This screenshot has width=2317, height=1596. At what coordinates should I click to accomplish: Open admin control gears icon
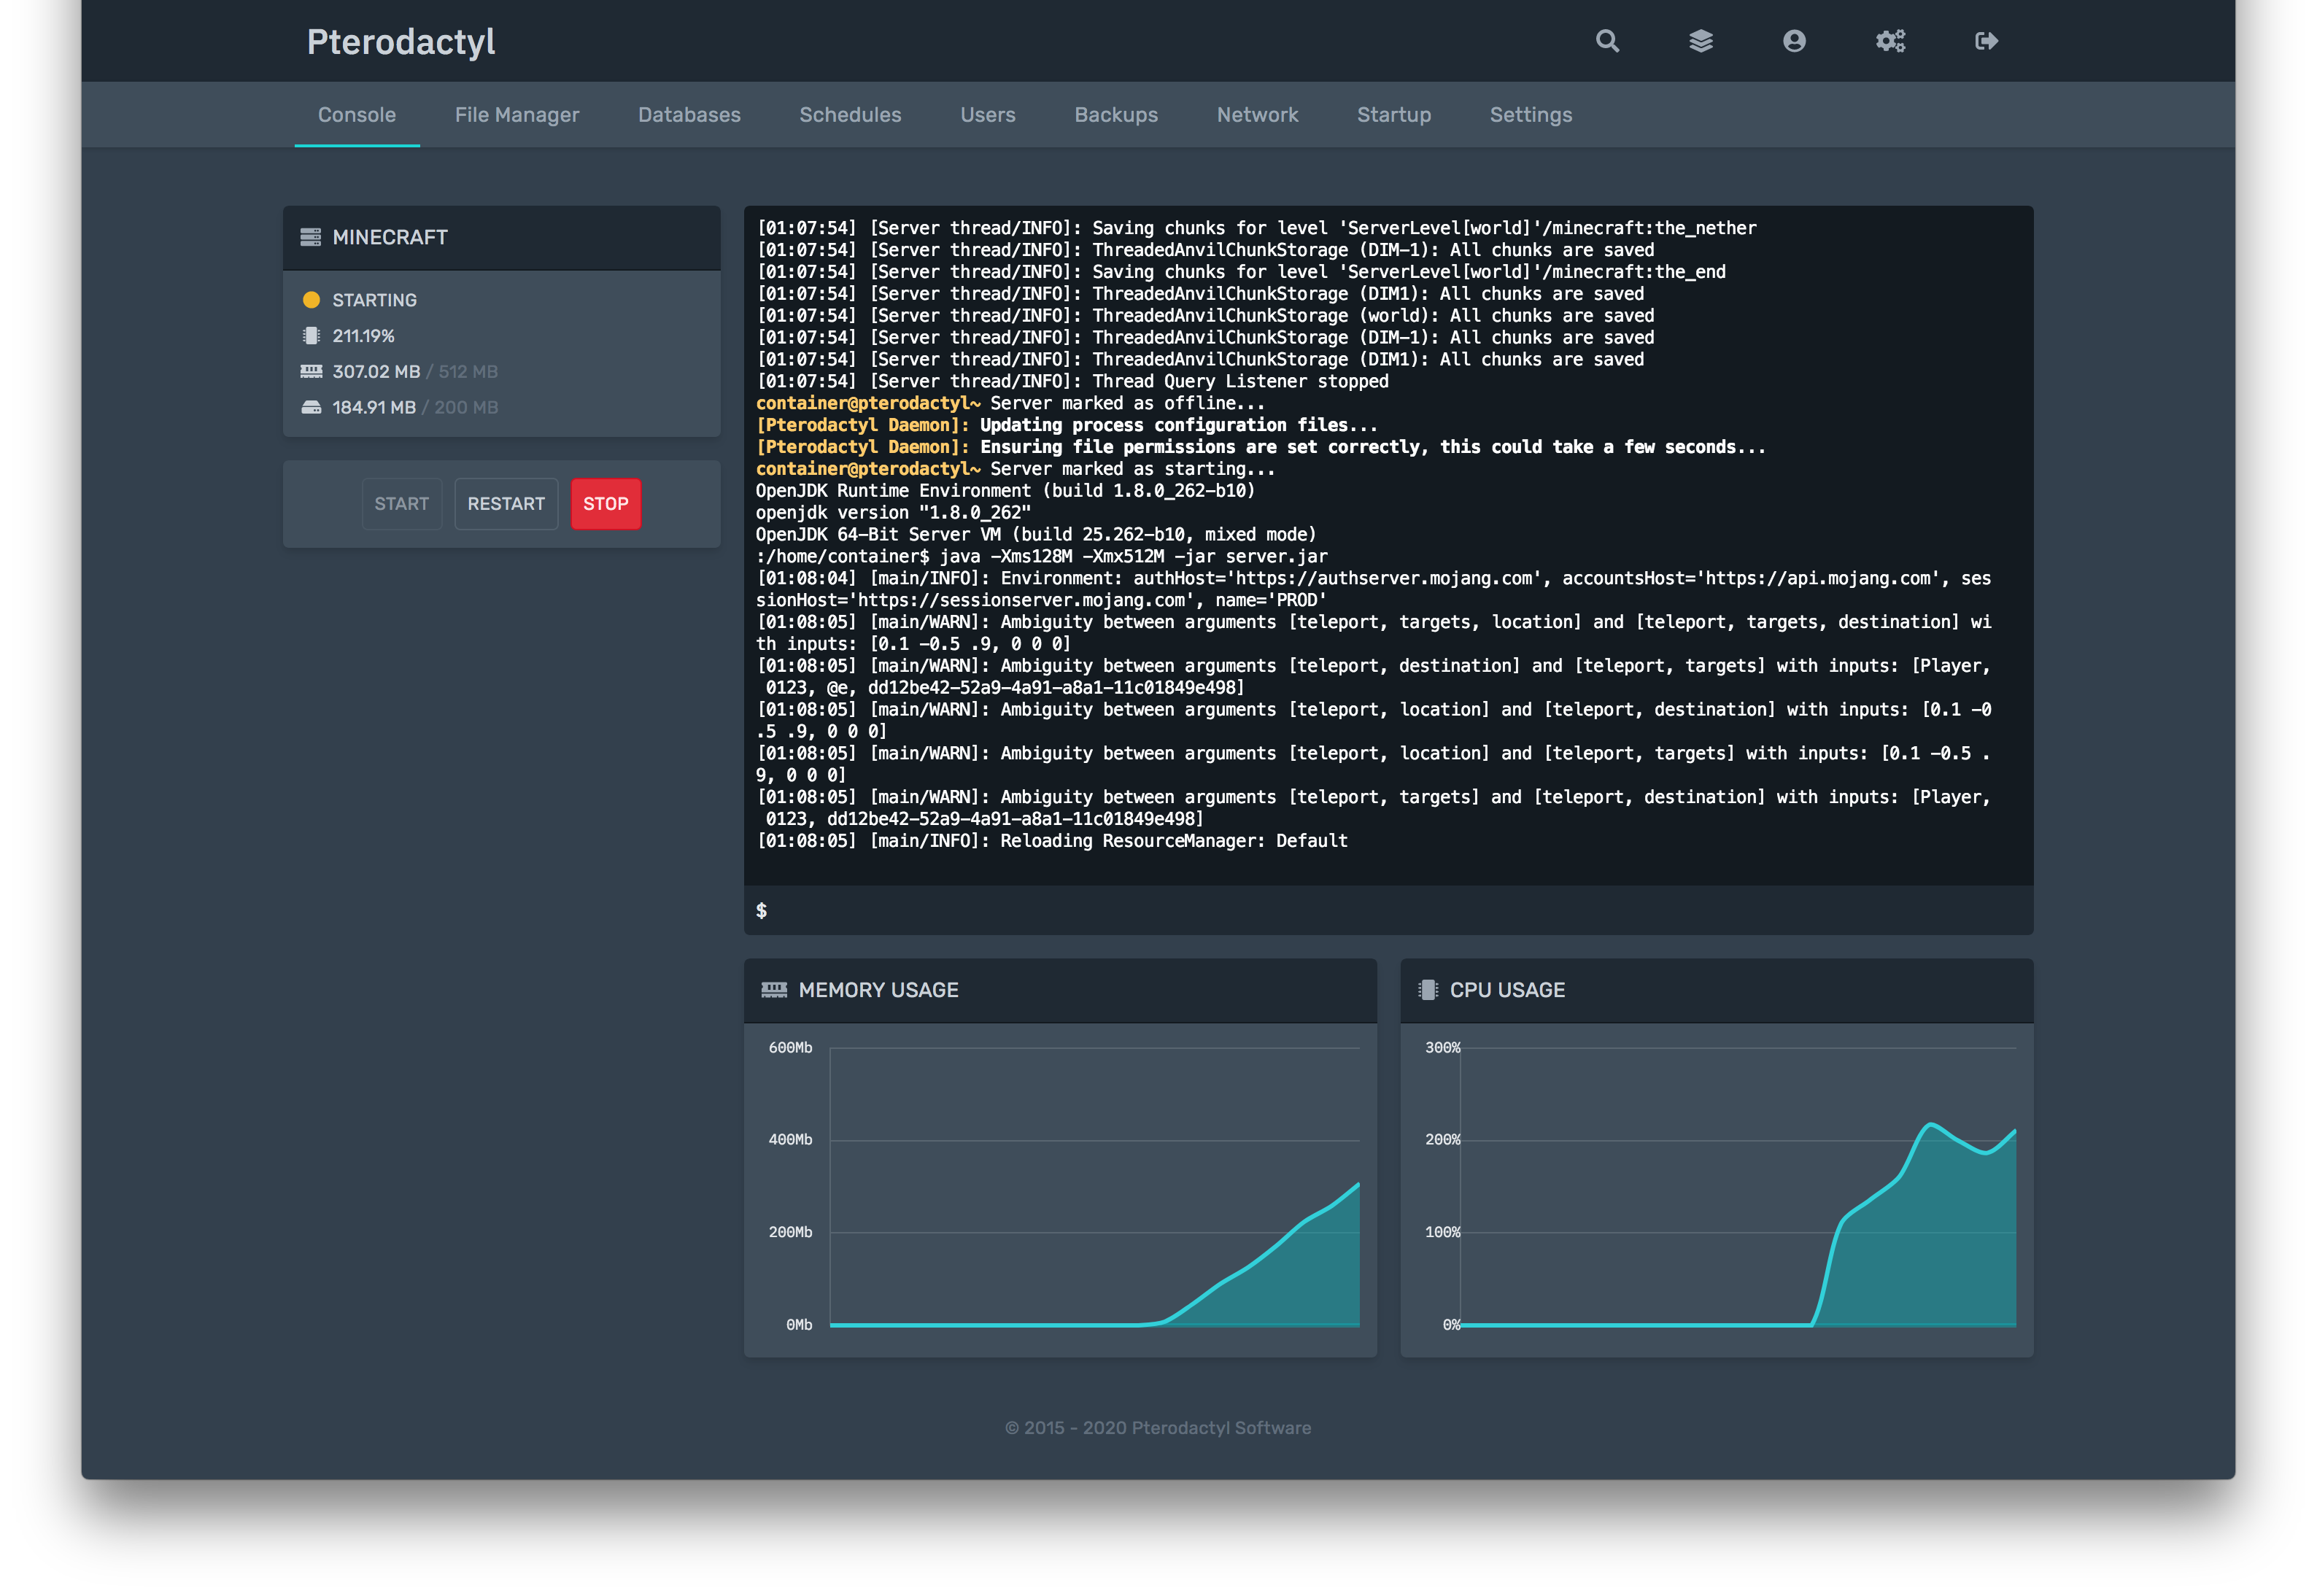(x=1890, y=41)
